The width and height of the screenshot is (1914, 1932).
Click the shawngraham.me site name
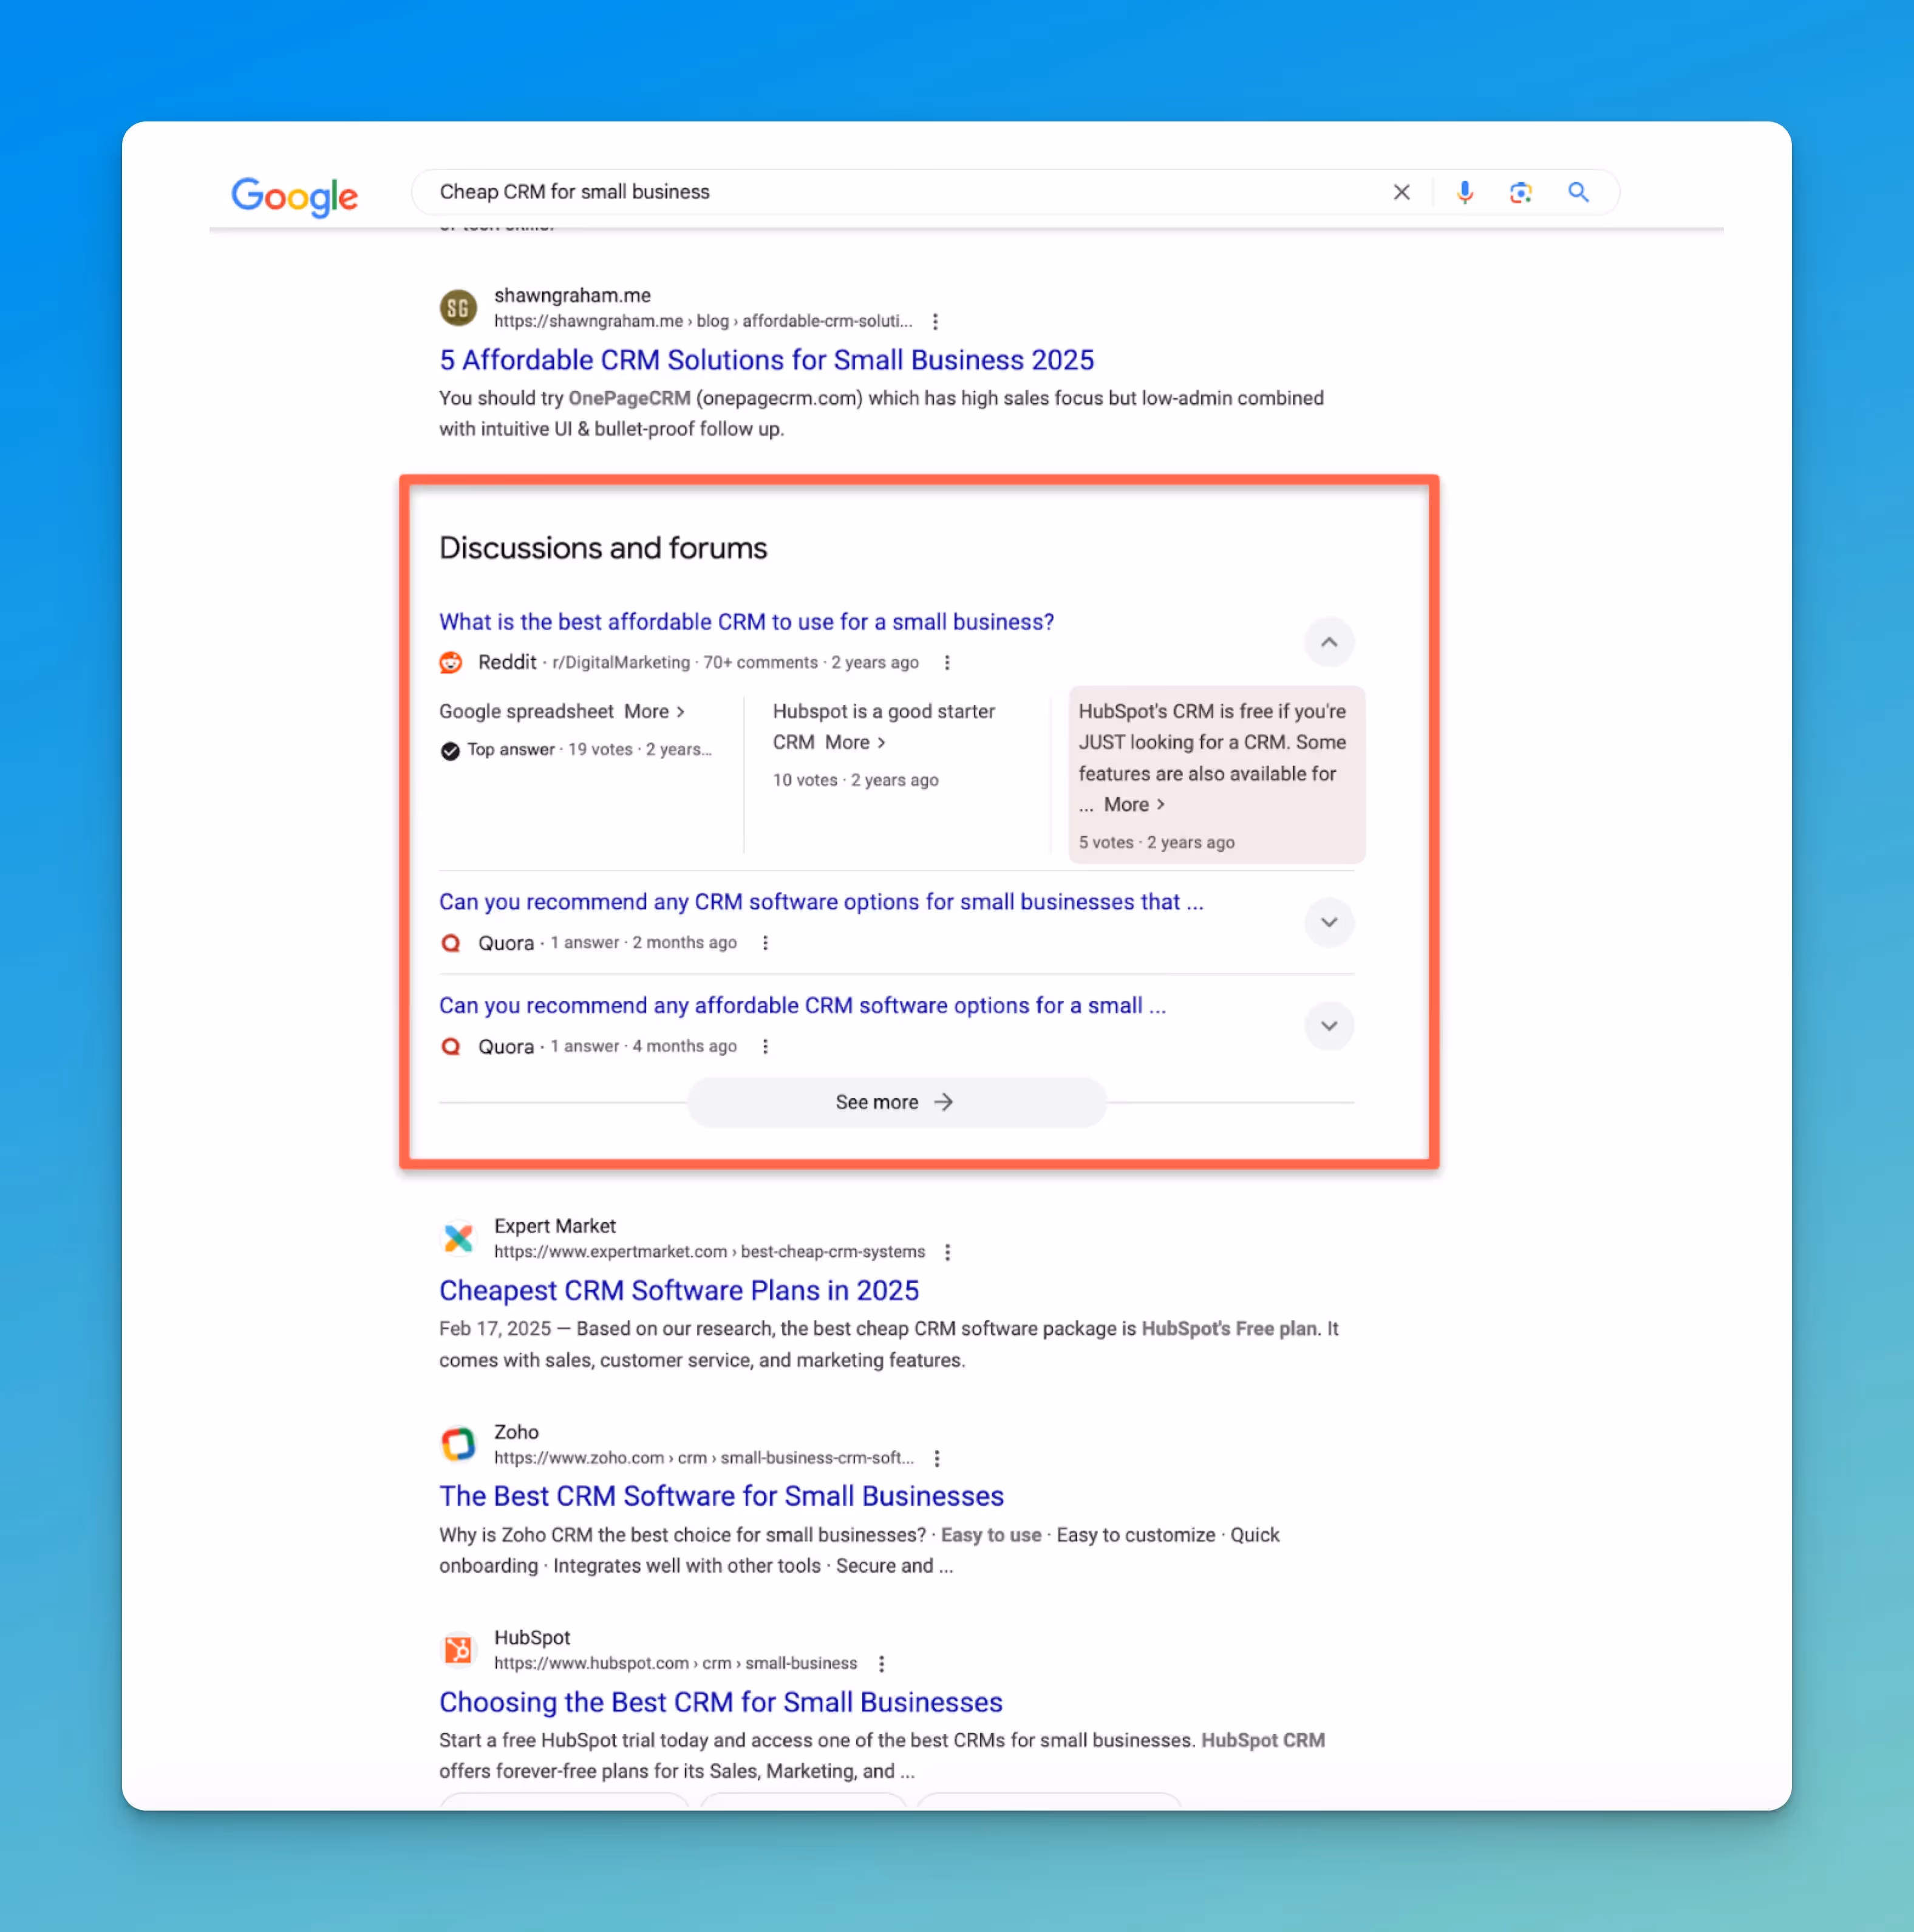pyautogui.click(x=572, y=296)
